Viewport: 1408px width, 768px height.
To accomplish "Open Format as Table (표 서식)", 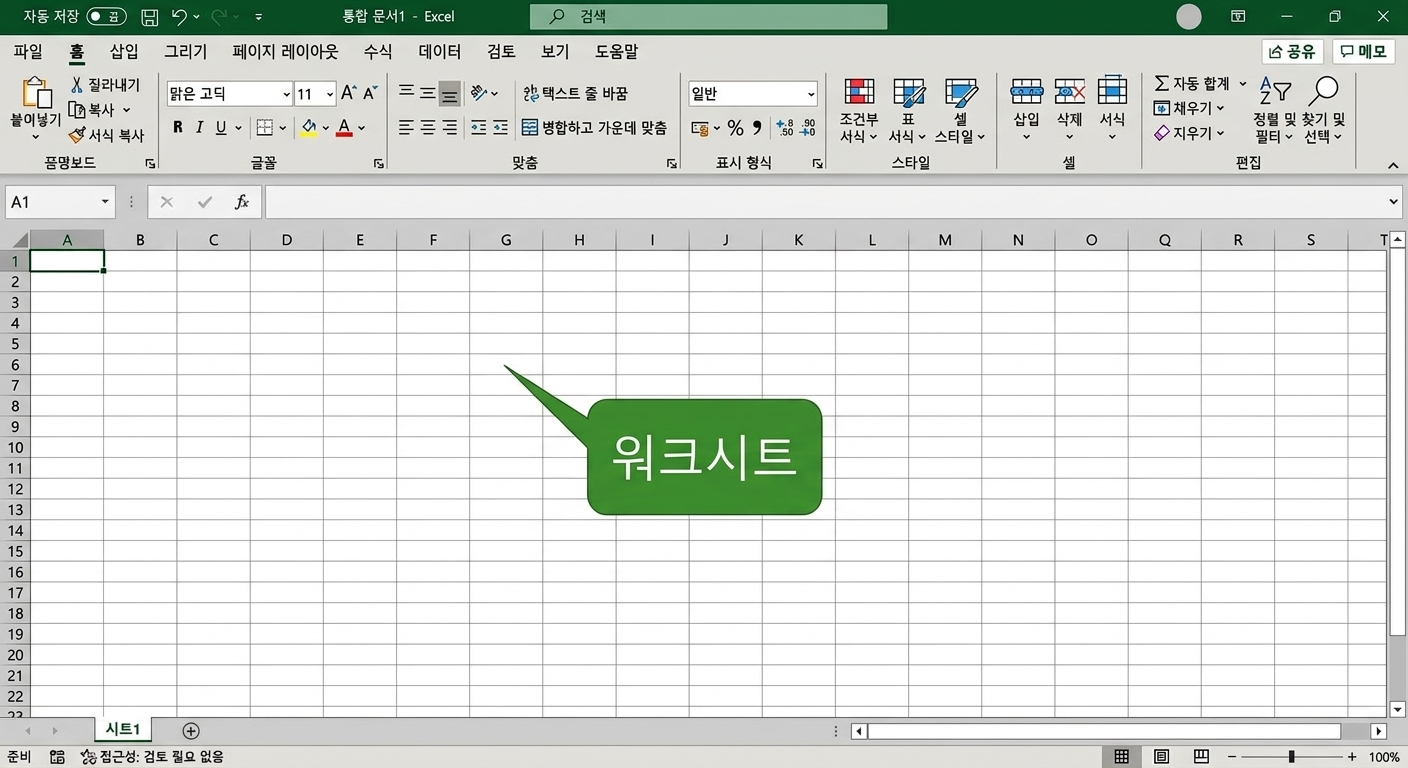I will coord(908,110).
